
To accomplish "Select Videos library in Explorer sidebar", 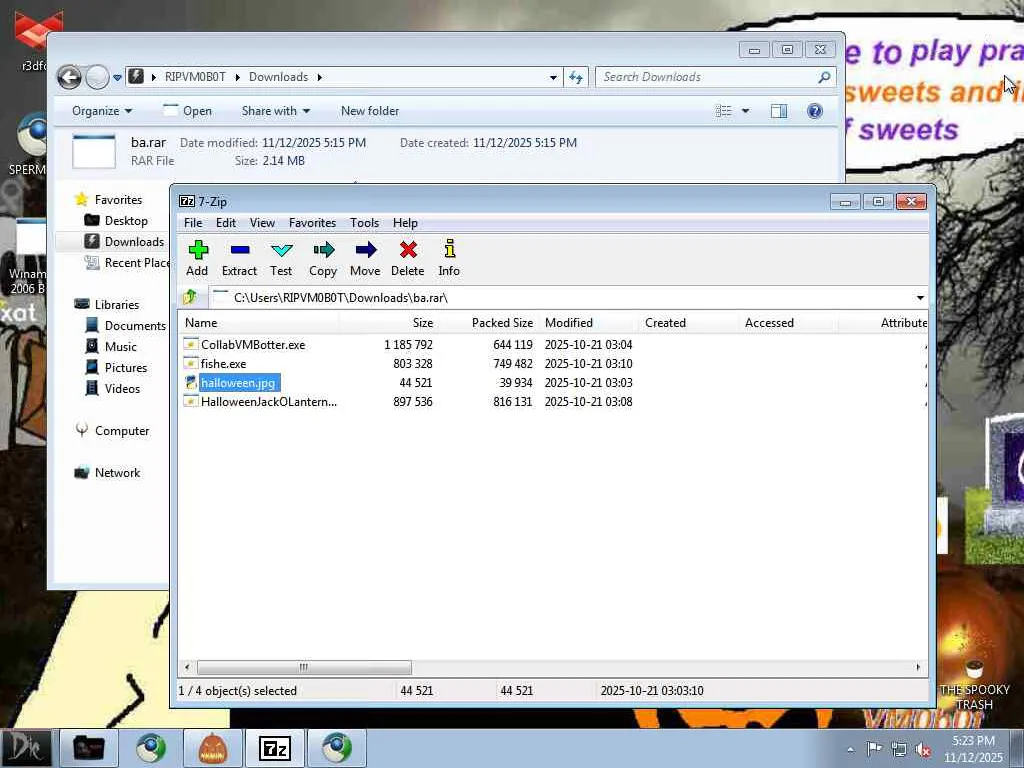I will [122, 389].
